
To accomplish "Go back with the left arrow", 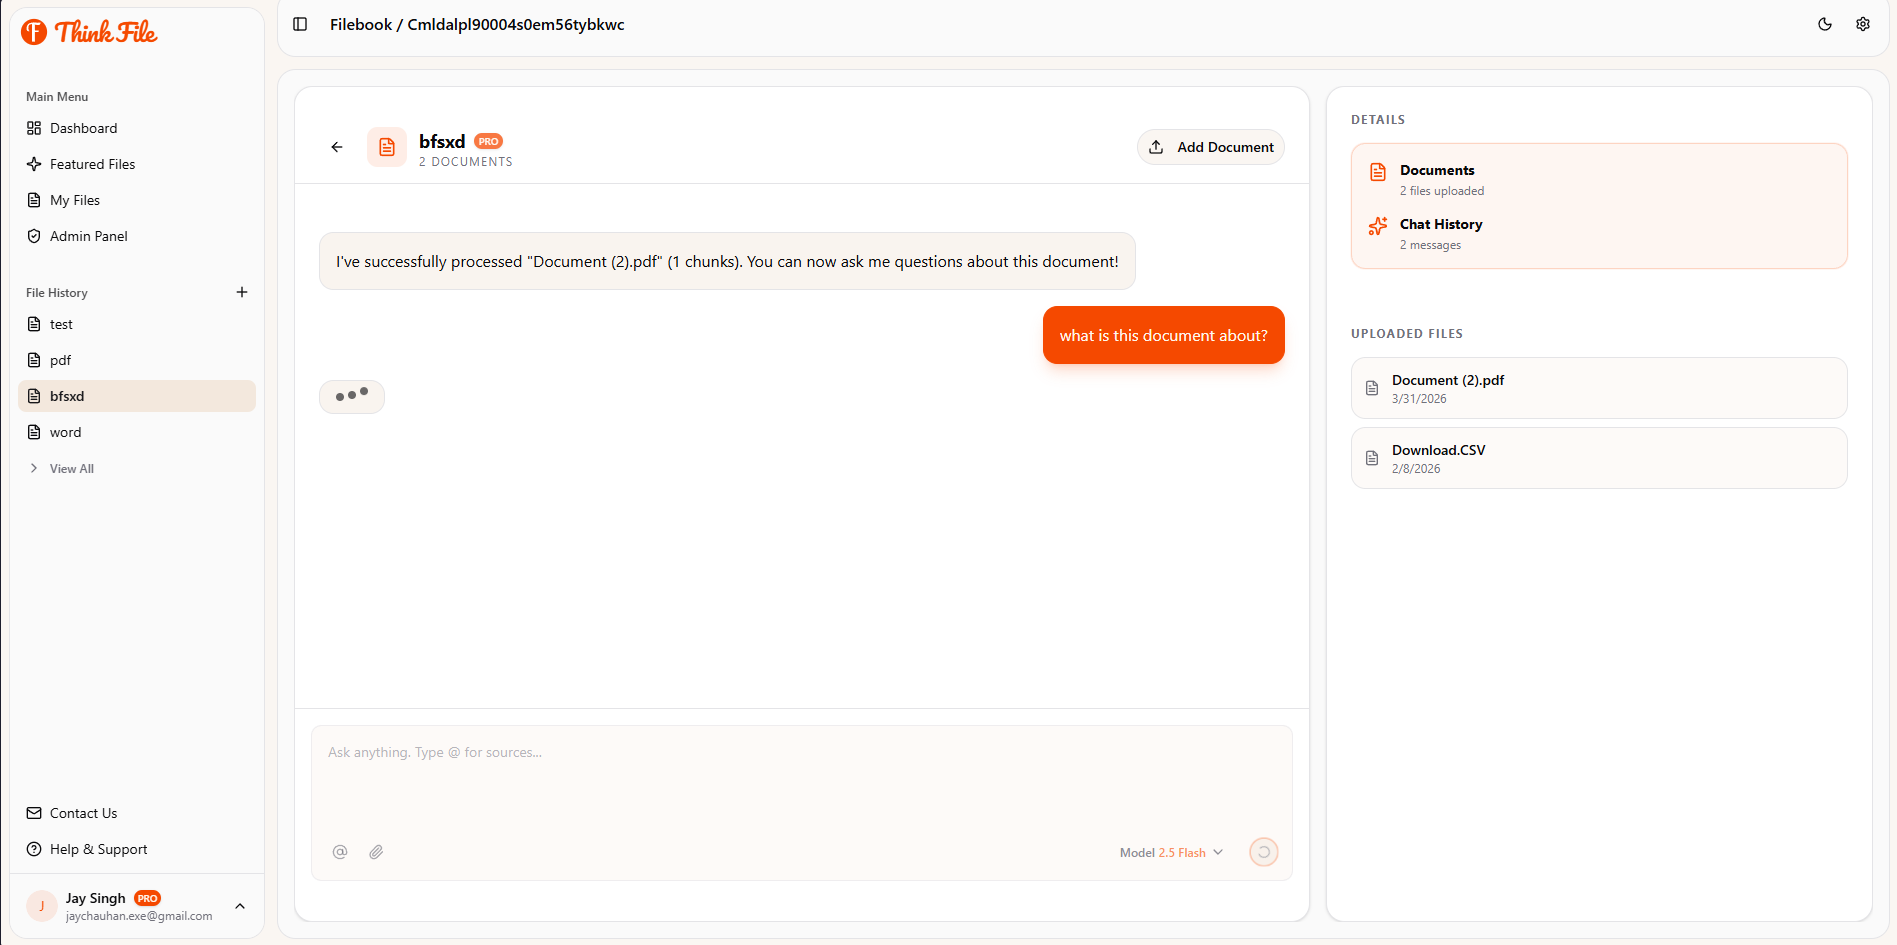I will [337, 147].
